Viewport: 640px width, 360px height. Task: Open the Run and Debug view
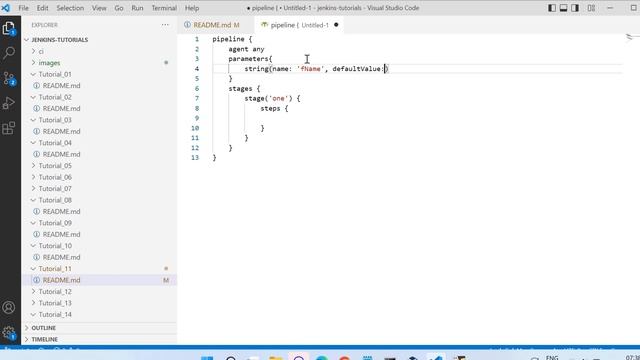pos(9,103)
